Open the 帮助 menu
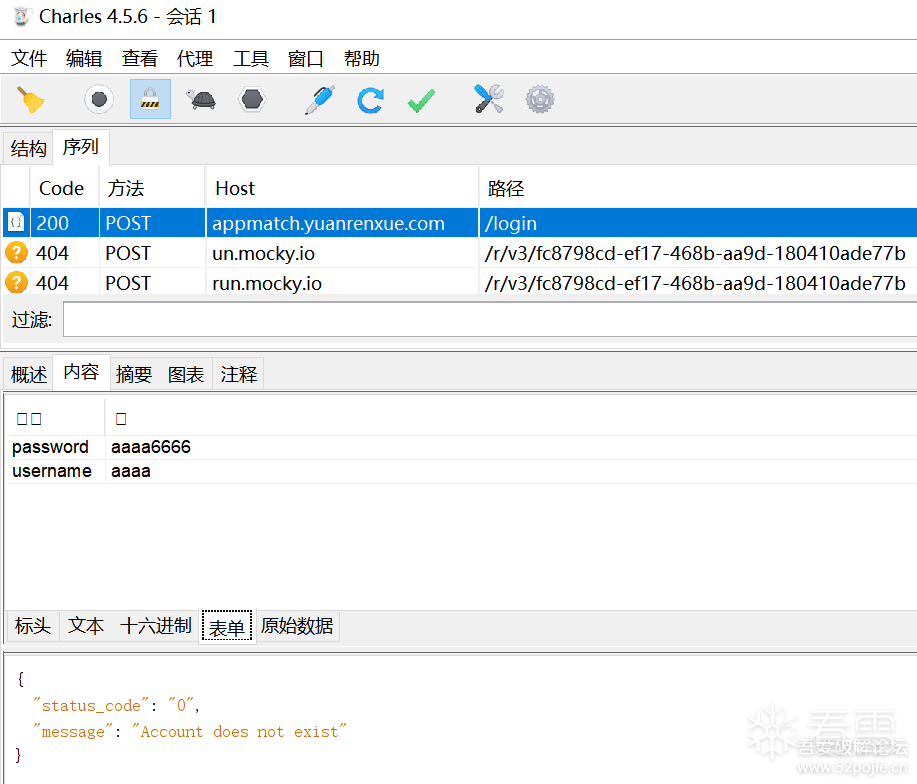 click(361, 58)
